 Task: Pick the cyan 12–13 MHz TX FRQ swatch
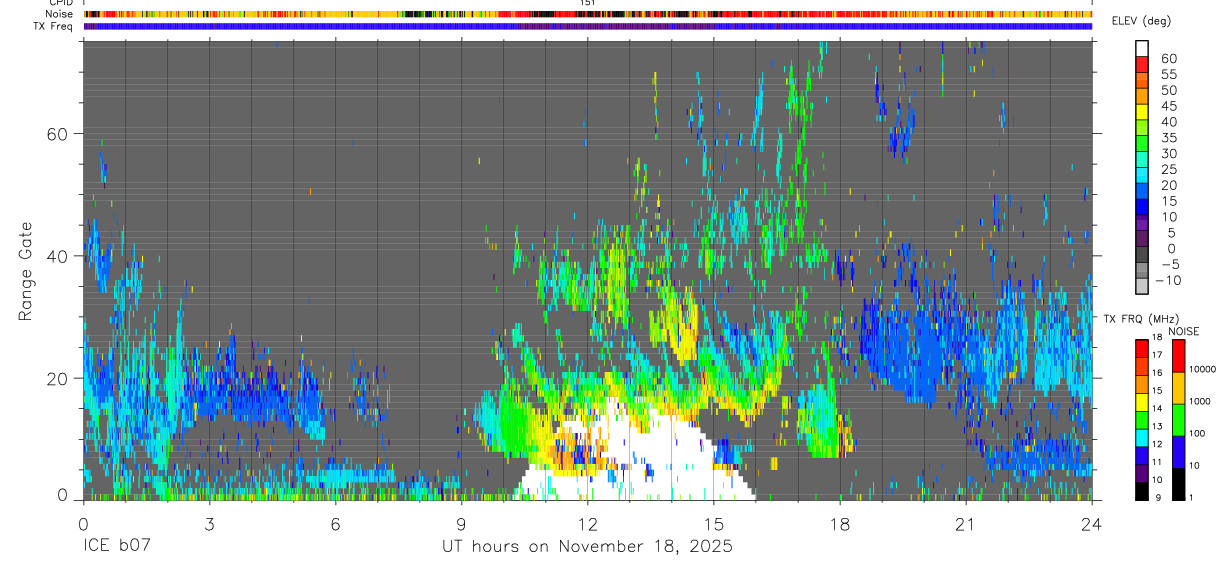pos(1142,437)
